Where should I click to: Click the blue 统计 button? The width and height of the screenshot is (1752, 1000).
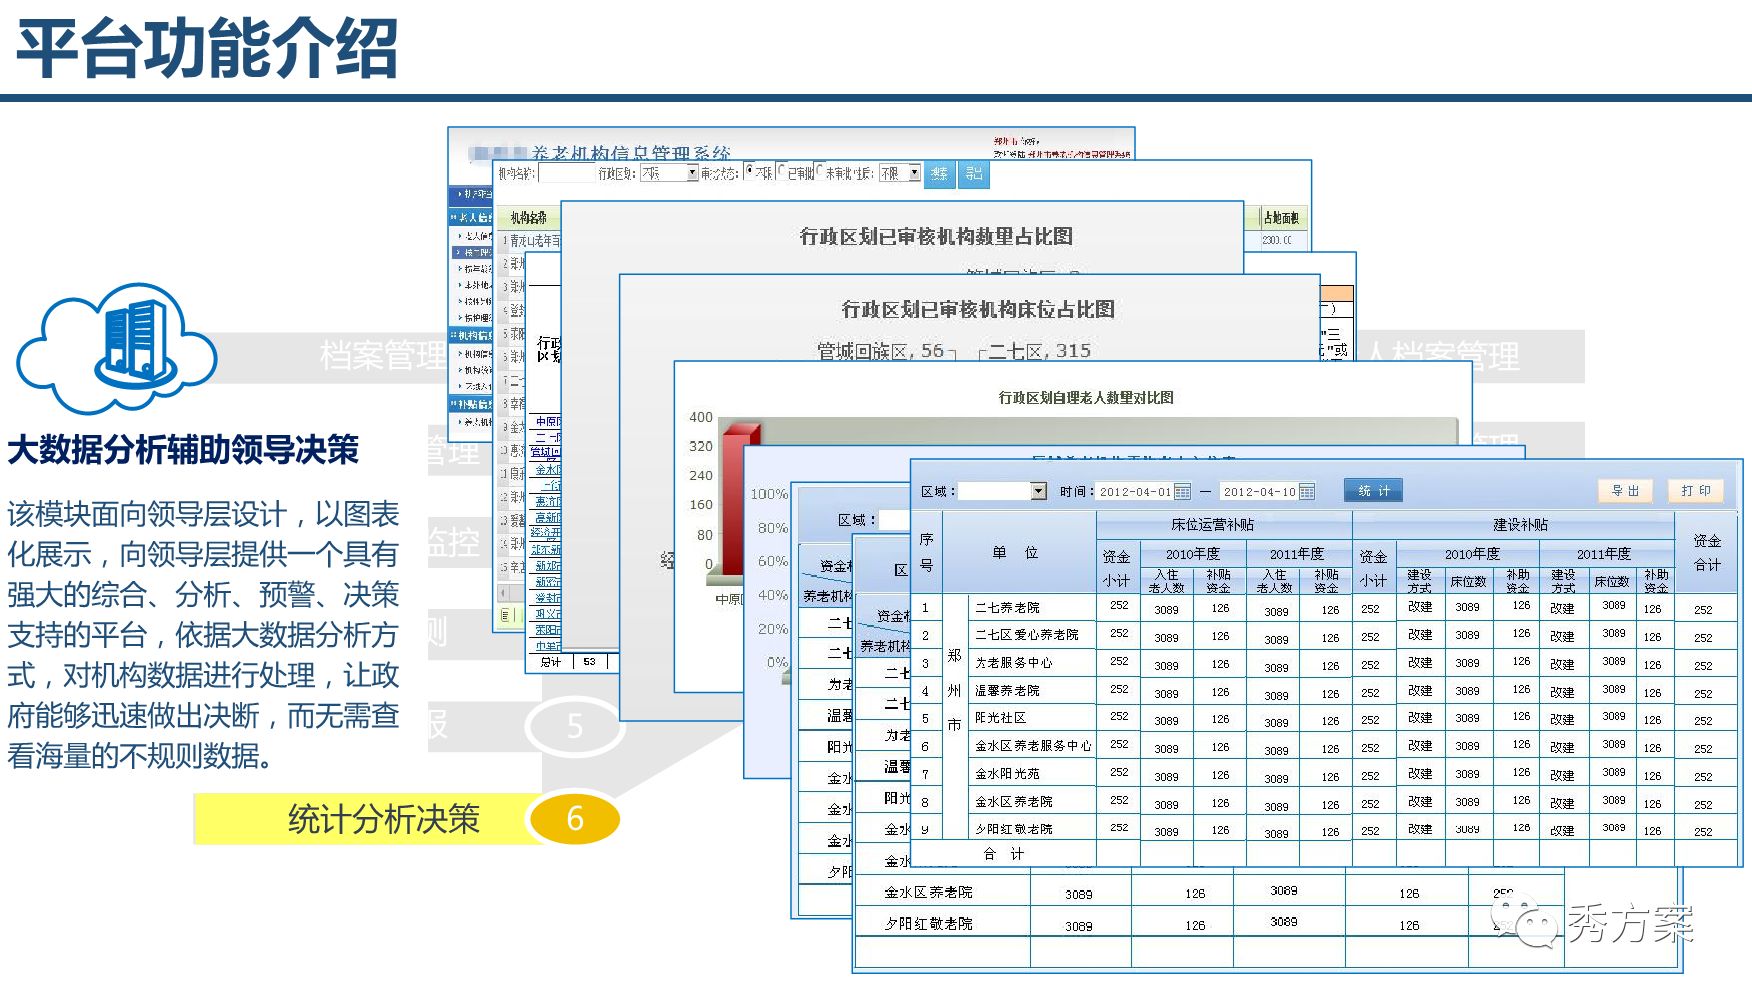point(1374,491)
